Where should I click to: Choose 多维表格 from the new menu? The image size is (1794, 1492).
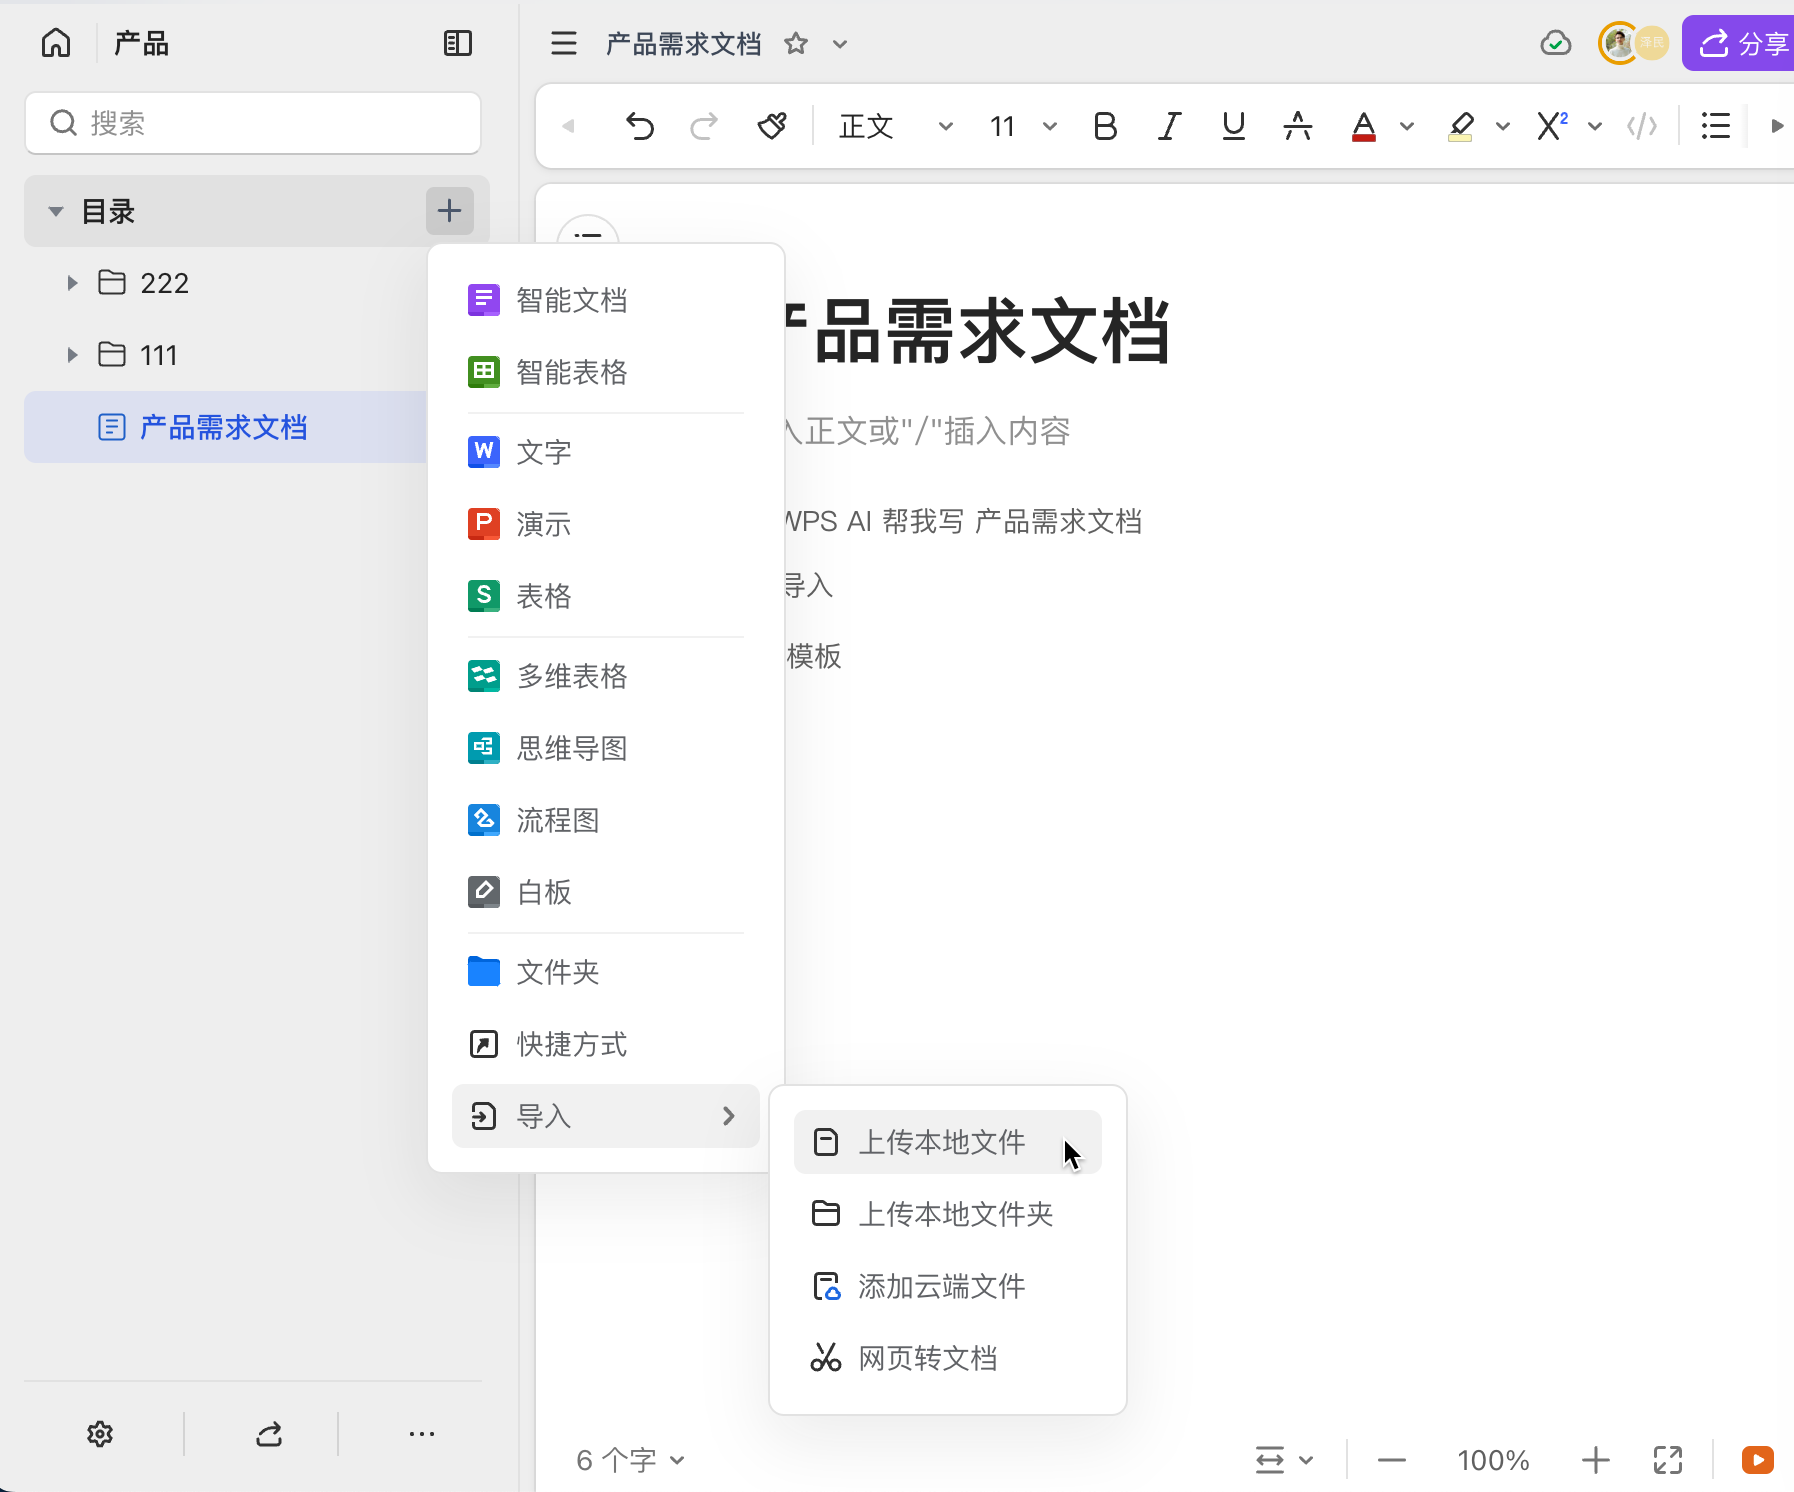[x=605, y=676]
